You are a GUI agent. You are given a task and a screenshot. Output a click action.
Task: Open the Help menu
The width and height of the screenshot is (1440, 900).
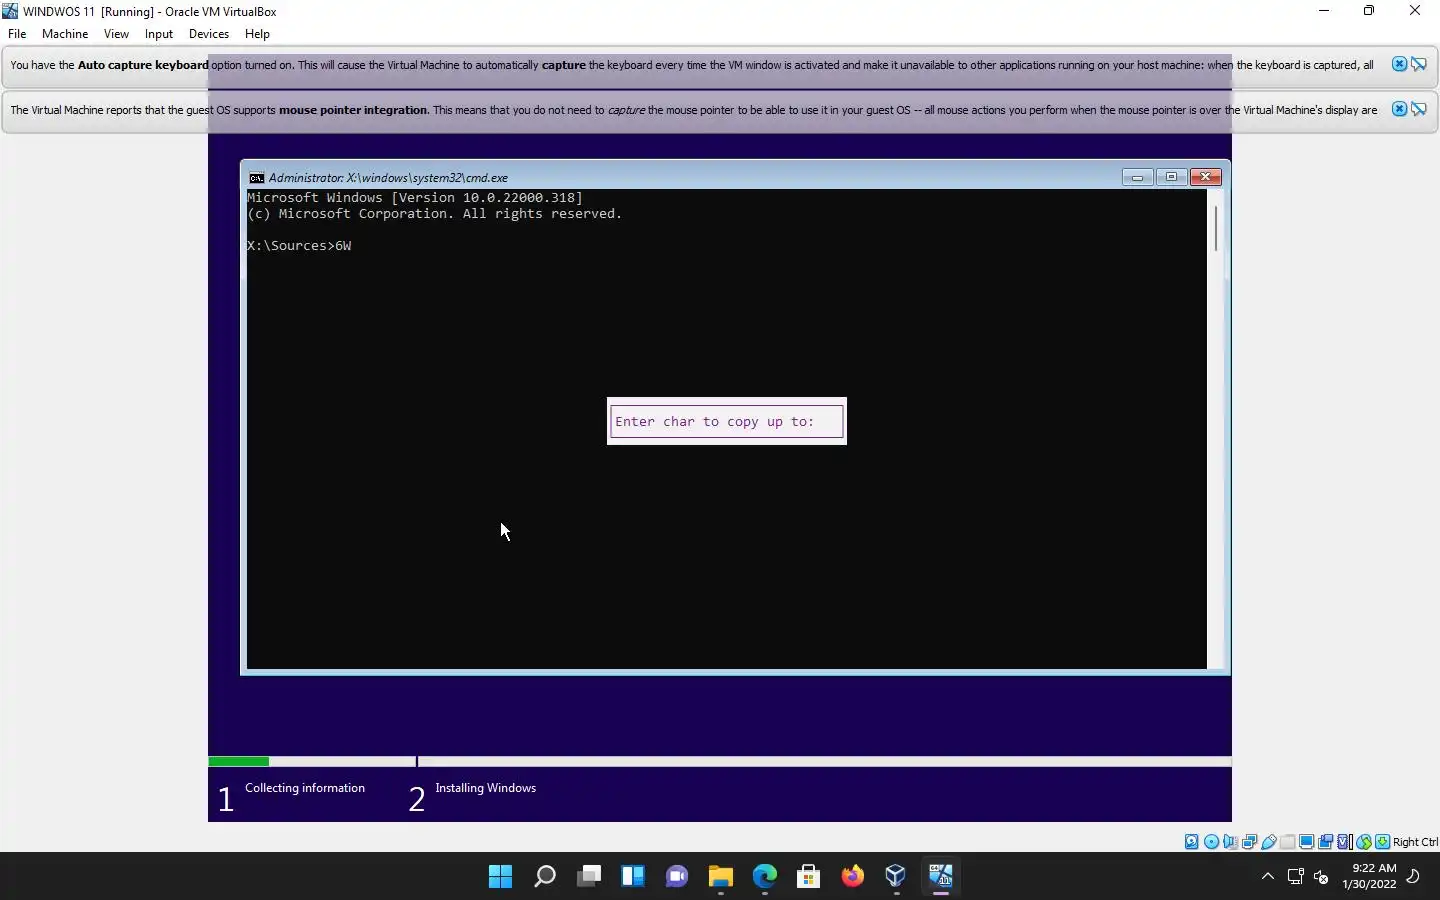257,34
